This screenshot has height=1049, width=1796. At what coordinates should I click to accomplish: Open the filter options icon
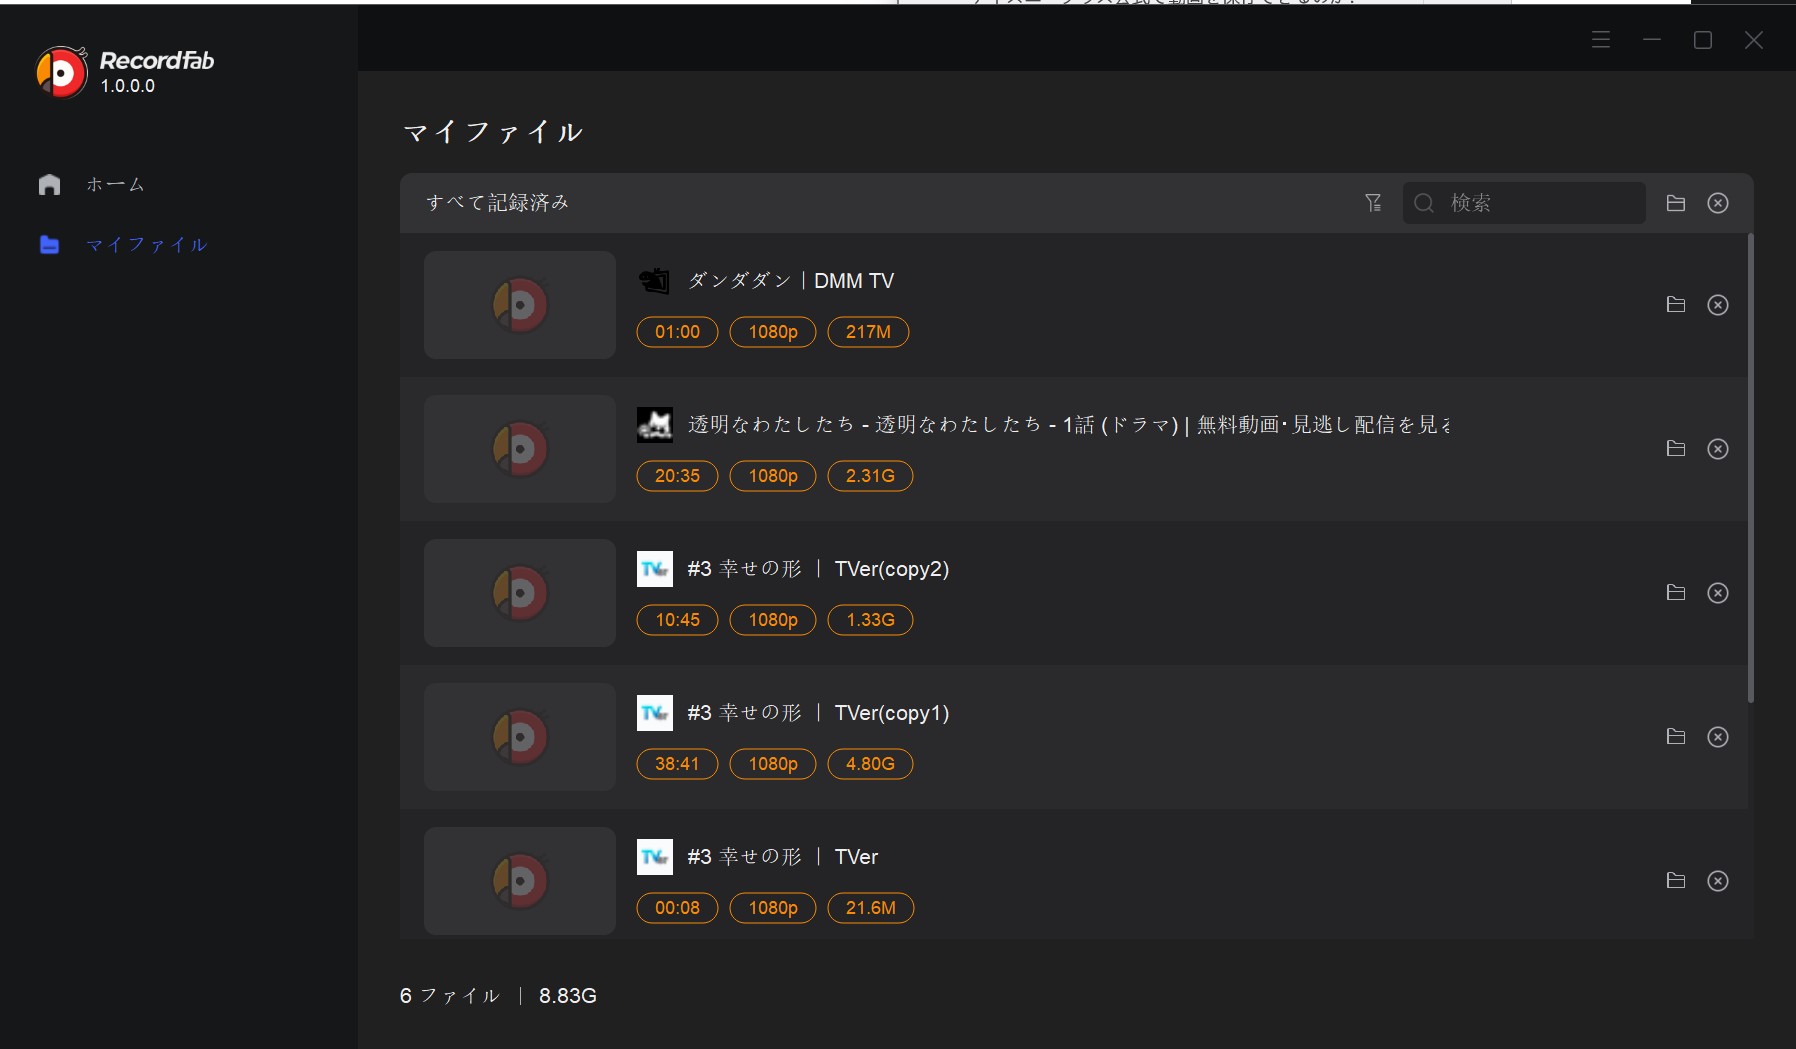[x=1373, y=203]
